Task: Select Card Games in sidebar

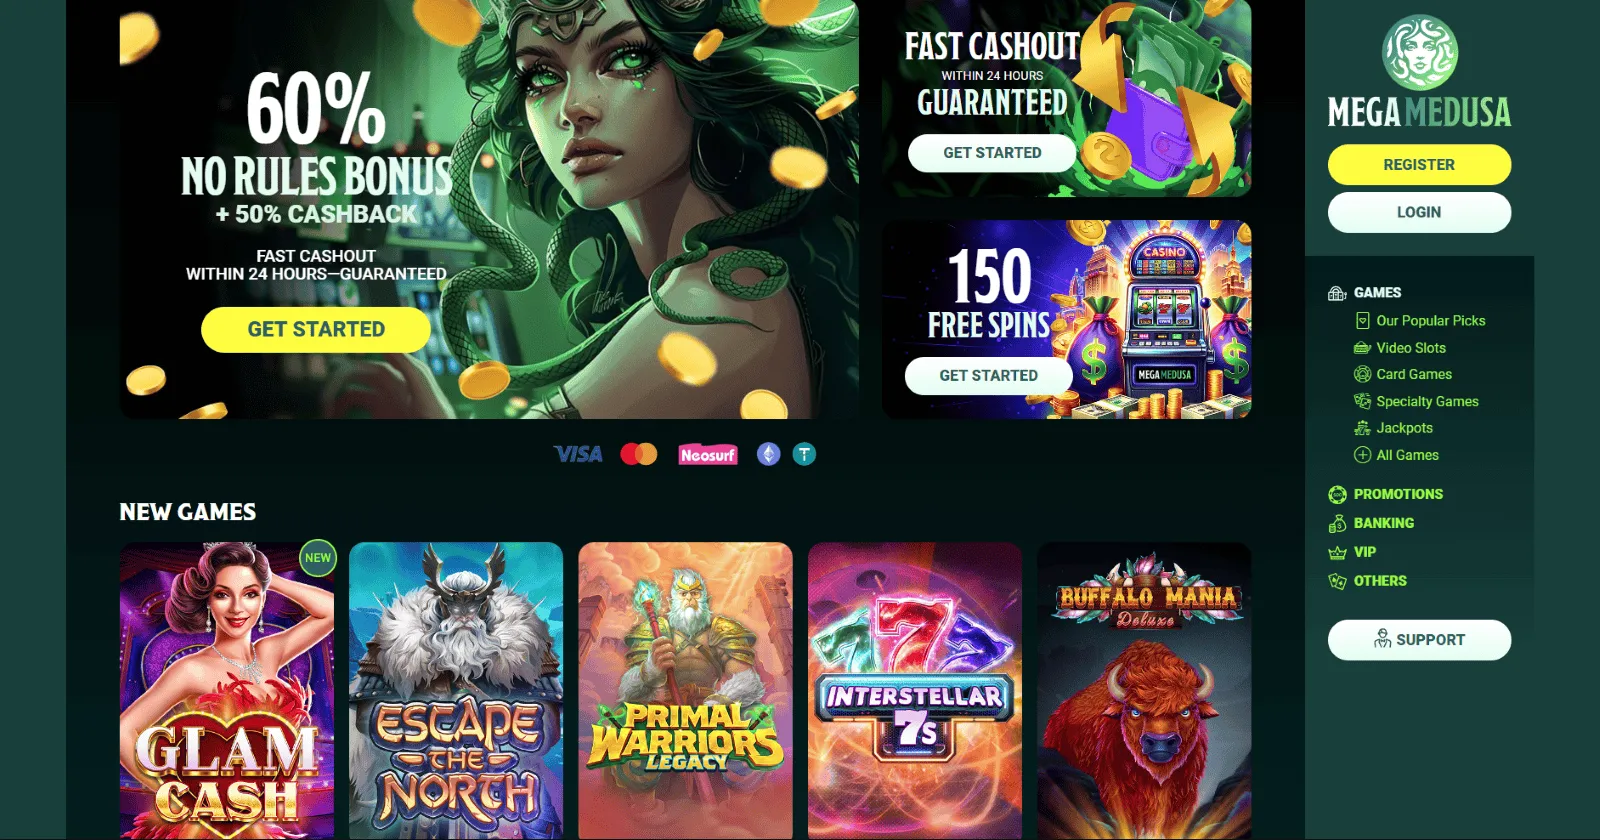Action: point(1413,374)
